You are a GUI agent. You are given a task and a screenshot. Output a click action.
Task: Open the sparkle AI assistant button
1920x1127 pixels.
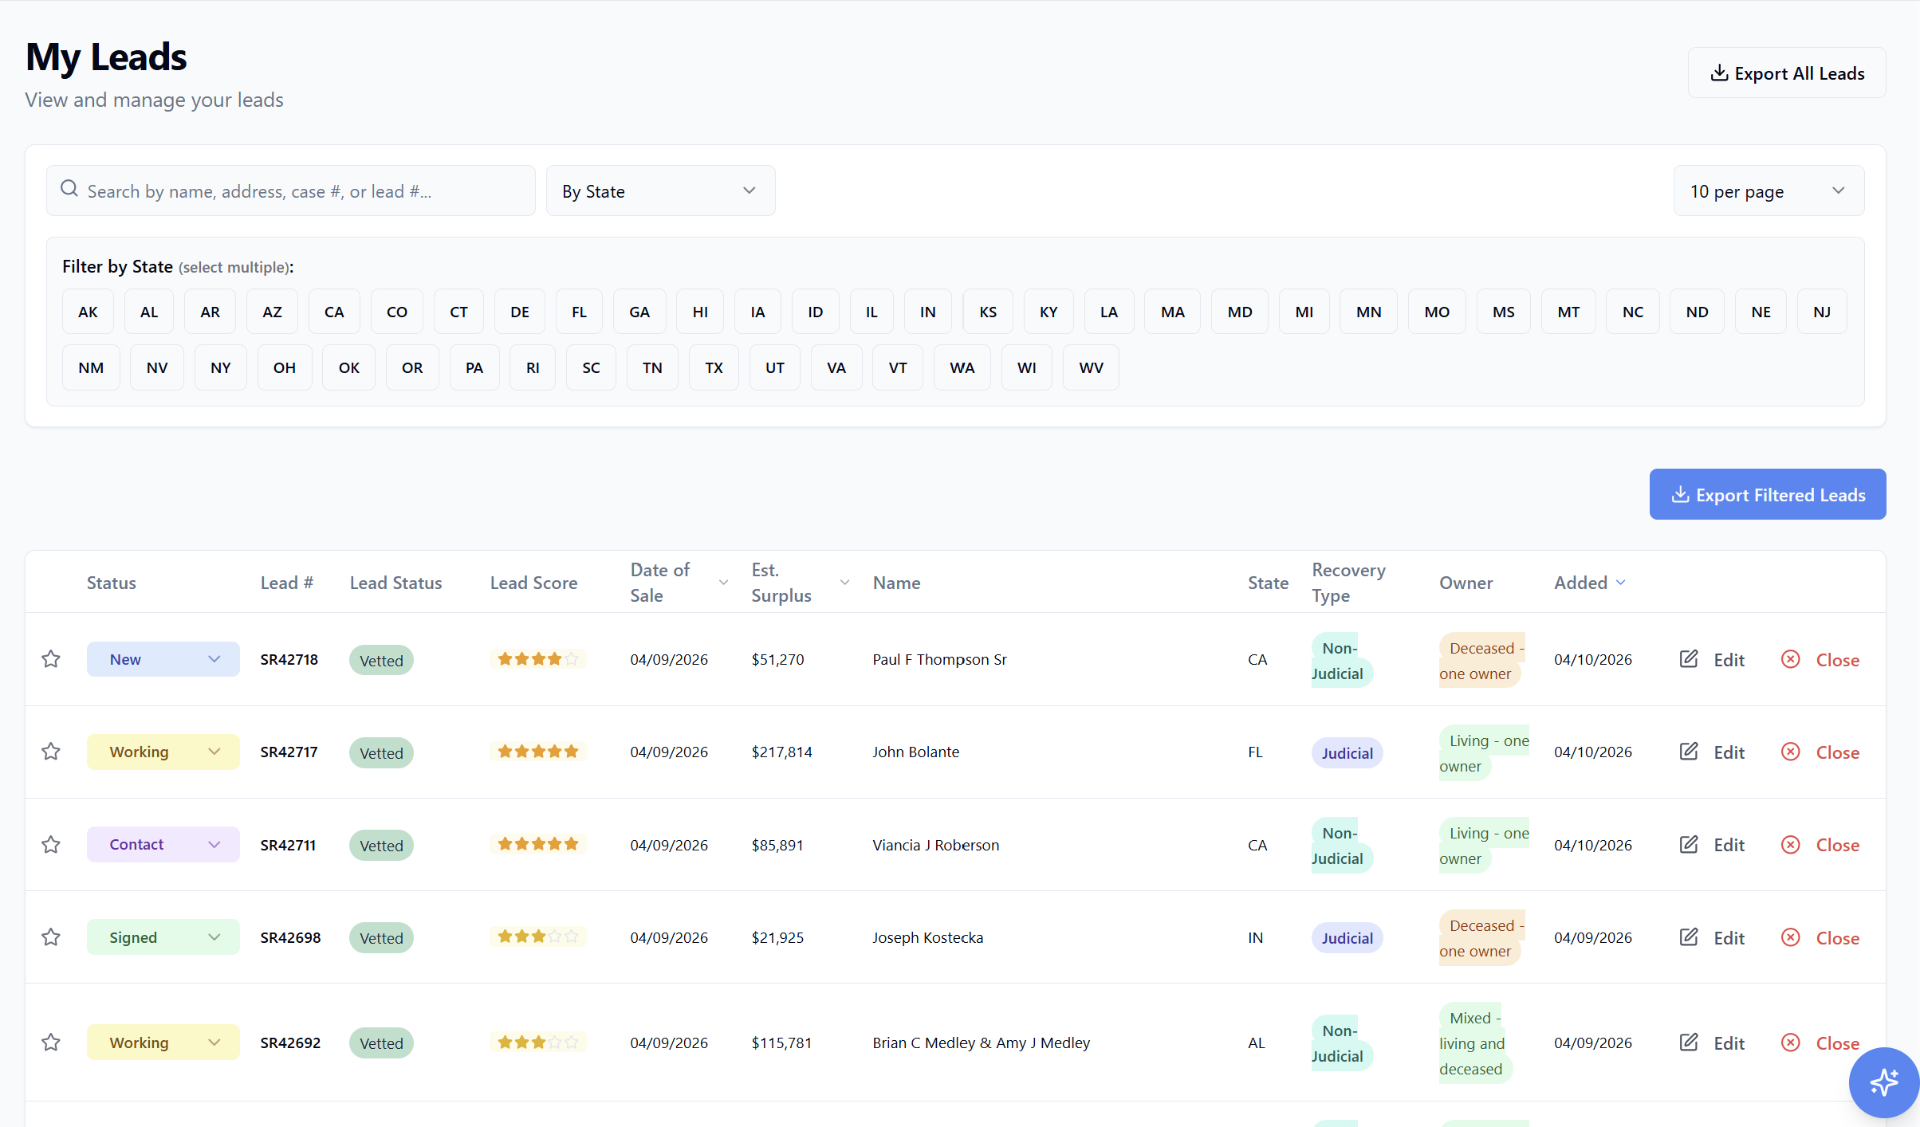pos(1884,1082)
